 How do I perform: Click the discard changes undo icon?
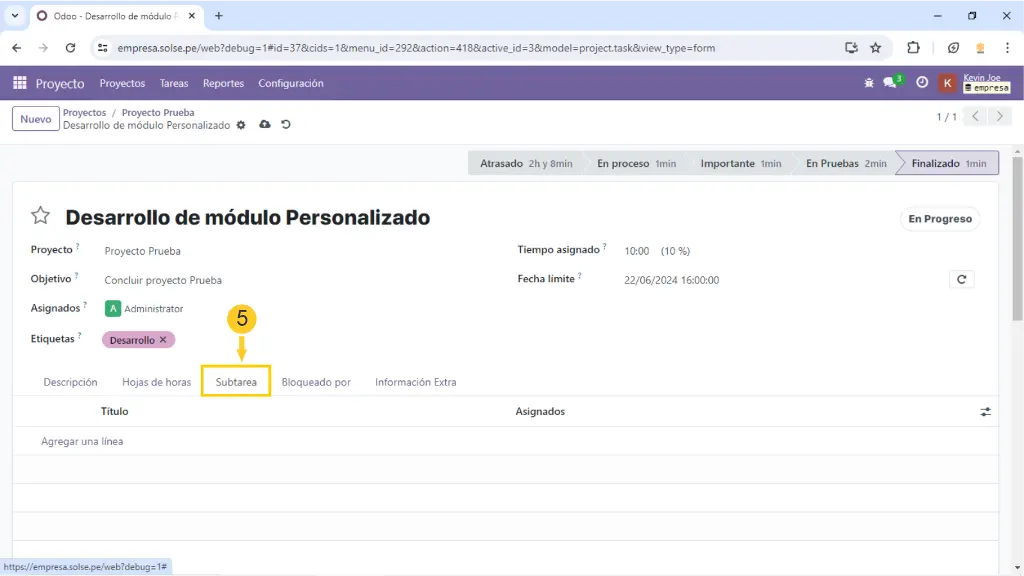pos(286,125)
